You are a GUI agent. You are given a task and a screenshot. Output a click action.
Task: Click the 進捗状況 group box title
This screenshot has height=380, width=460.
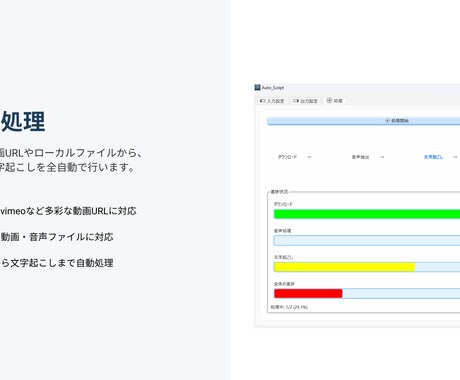(279, 192)
